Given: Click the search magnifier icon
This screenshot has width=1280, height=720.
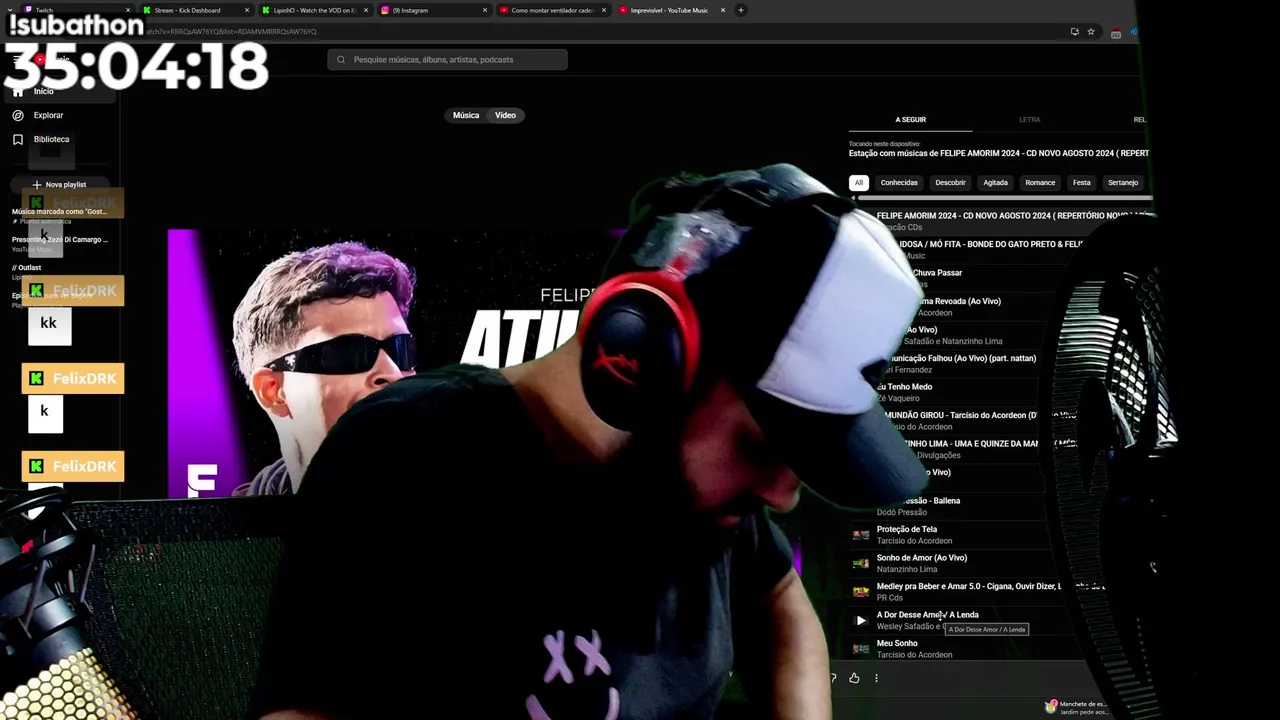Looking at the screenshot, I should coord(341,60).
